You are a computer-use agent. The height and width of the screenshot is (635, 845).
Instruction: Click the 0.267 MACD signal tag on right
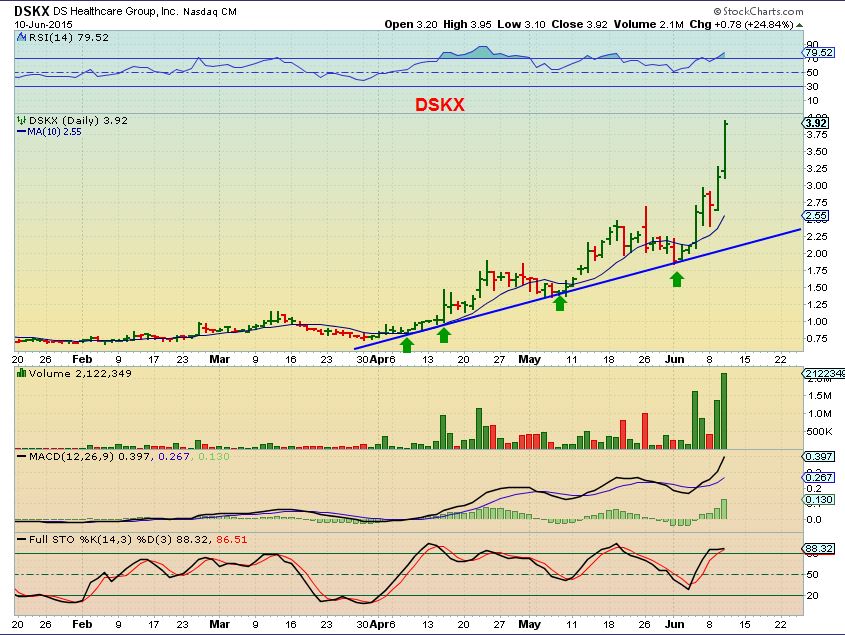point(819,477)
